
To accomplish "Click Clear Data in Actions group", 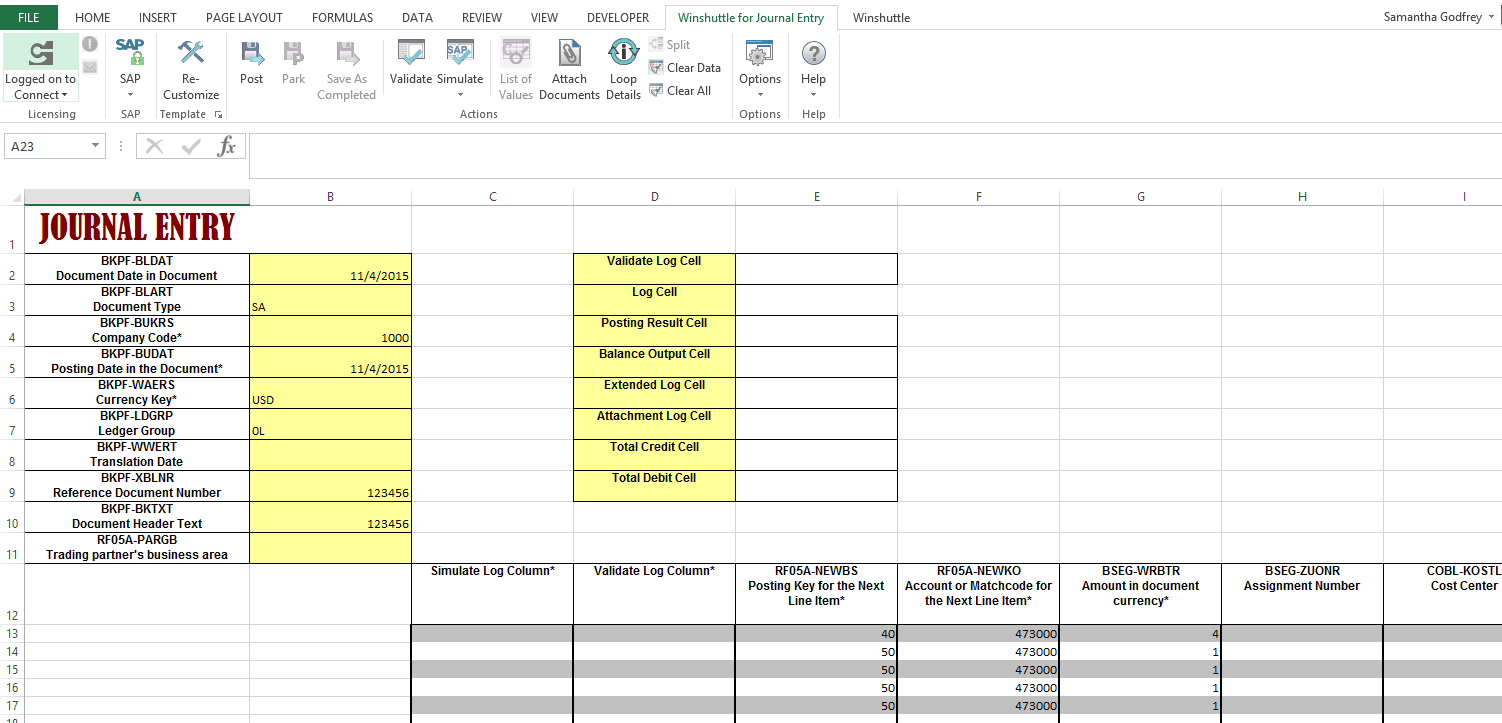I will coord(685,68).
